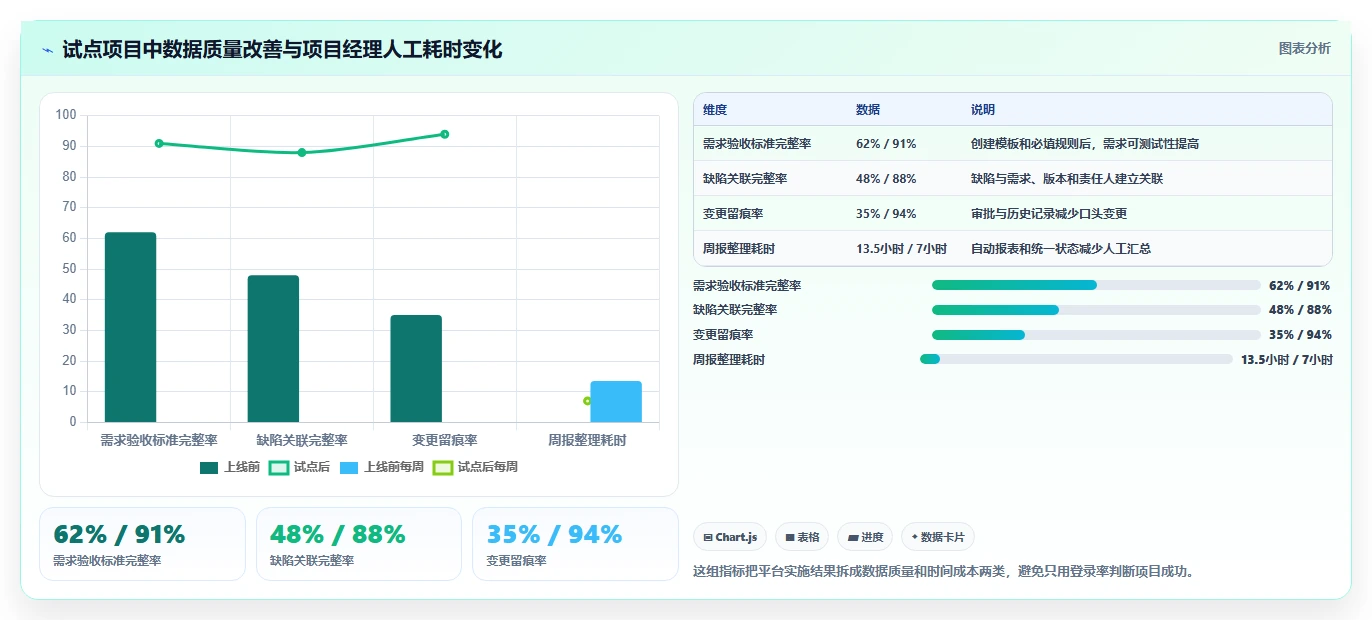Click the 表格 tag chip
The width and height of the screenshot is (1372, 620).
click(803, 537)
